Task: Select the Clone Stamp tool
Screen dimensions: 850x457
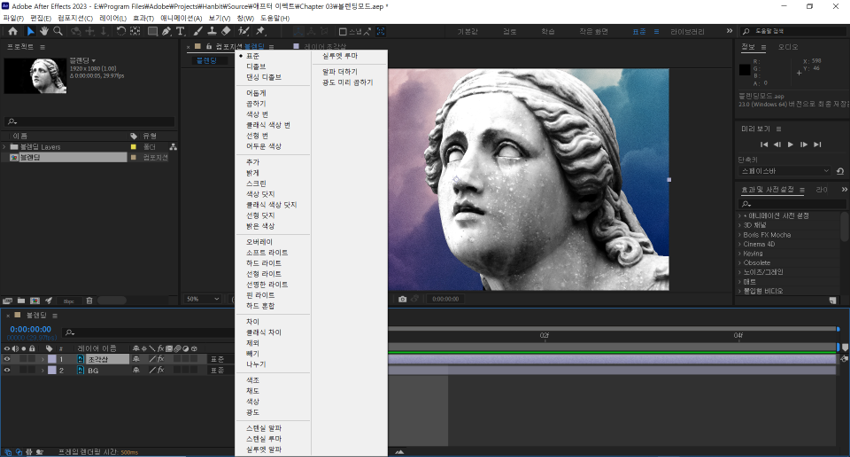Action: point(212,31)
